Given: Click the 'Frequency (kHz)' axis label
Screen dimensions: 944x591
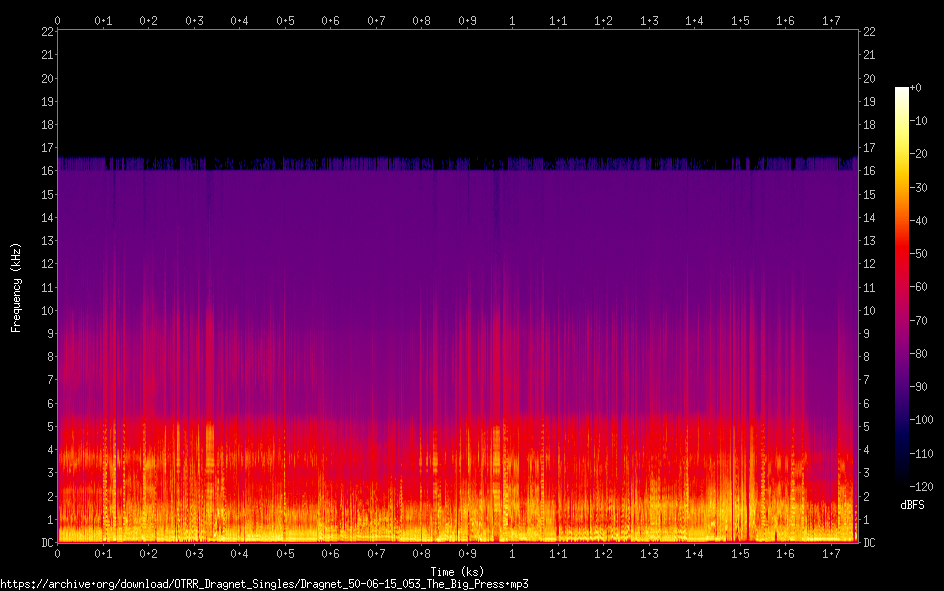Looking at the screenshot, I should coord(16,286).
